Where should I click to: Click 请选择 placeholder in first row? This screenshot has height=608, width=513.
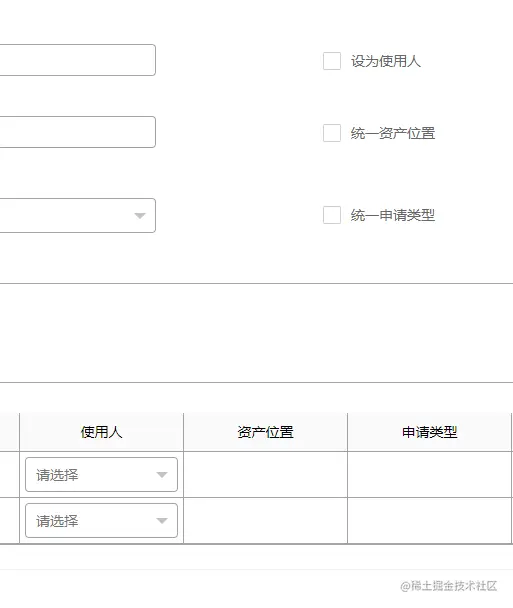point(57,475)
